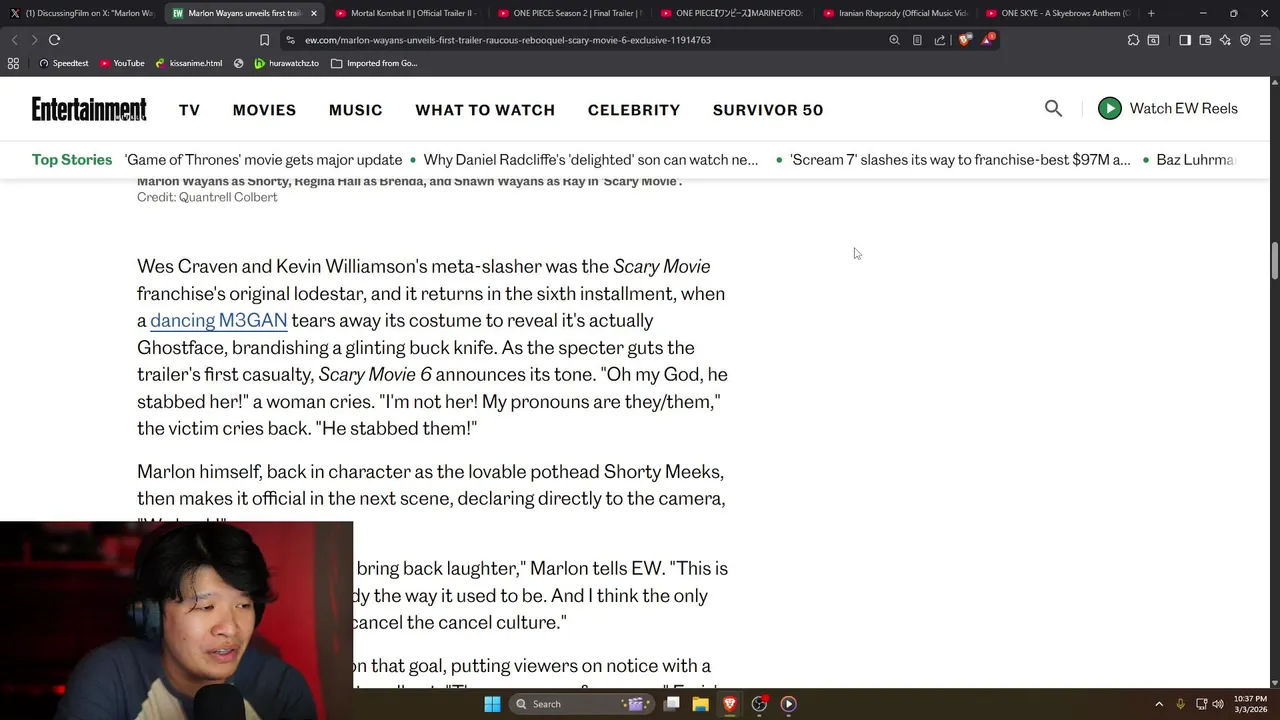Search the EW site with magnifier icon

point(1053,108)
